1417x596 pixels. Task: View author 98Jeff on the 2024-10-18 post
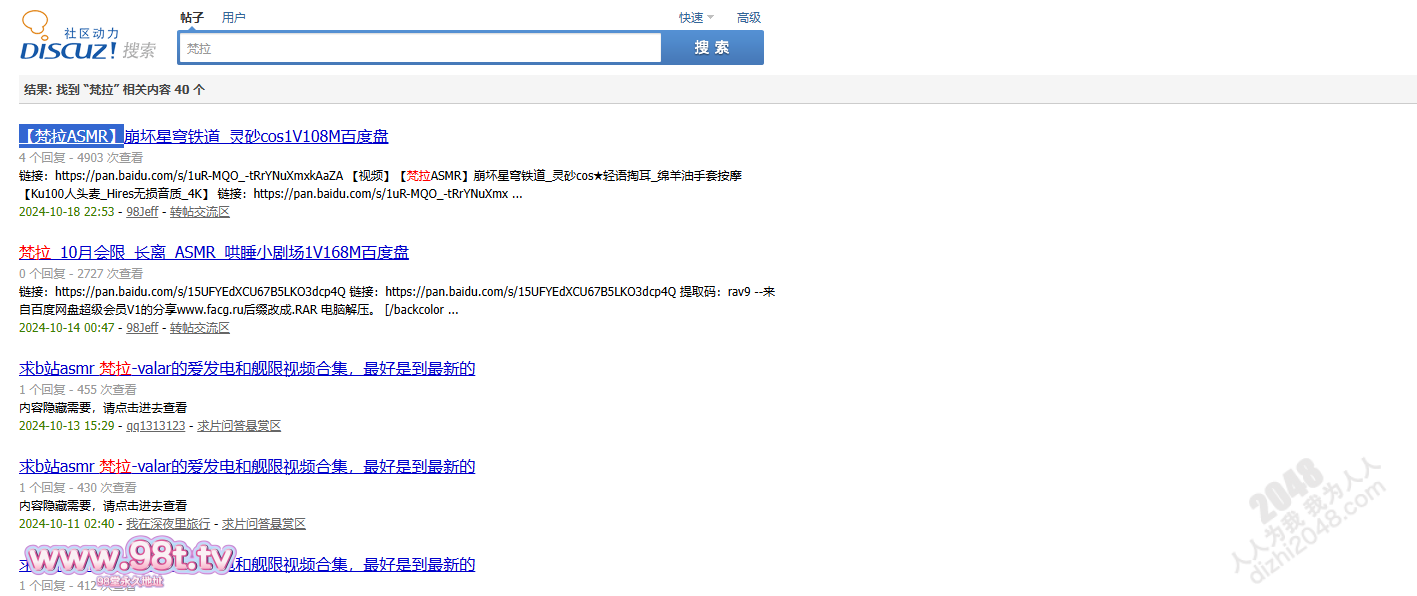click(x=142, y=212)
